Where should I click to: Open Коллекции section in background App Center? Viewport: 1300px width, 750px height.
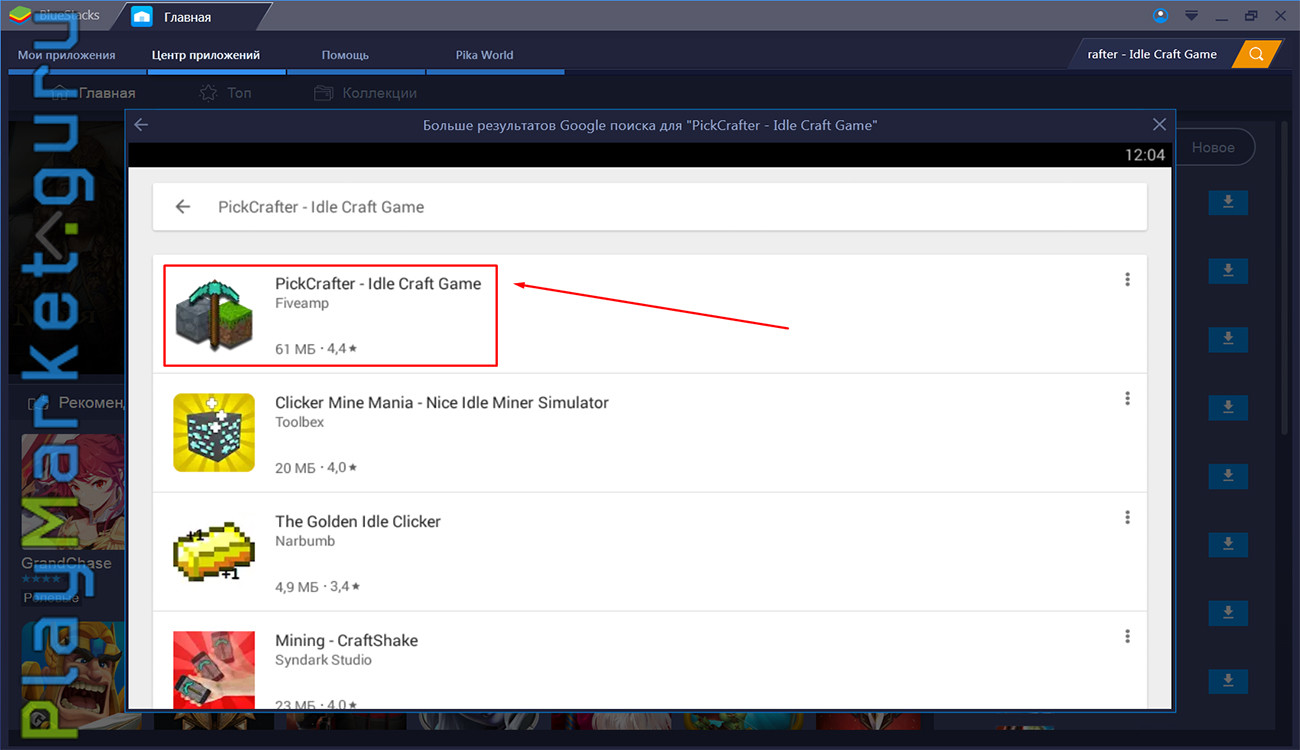(x=366, y=93)
